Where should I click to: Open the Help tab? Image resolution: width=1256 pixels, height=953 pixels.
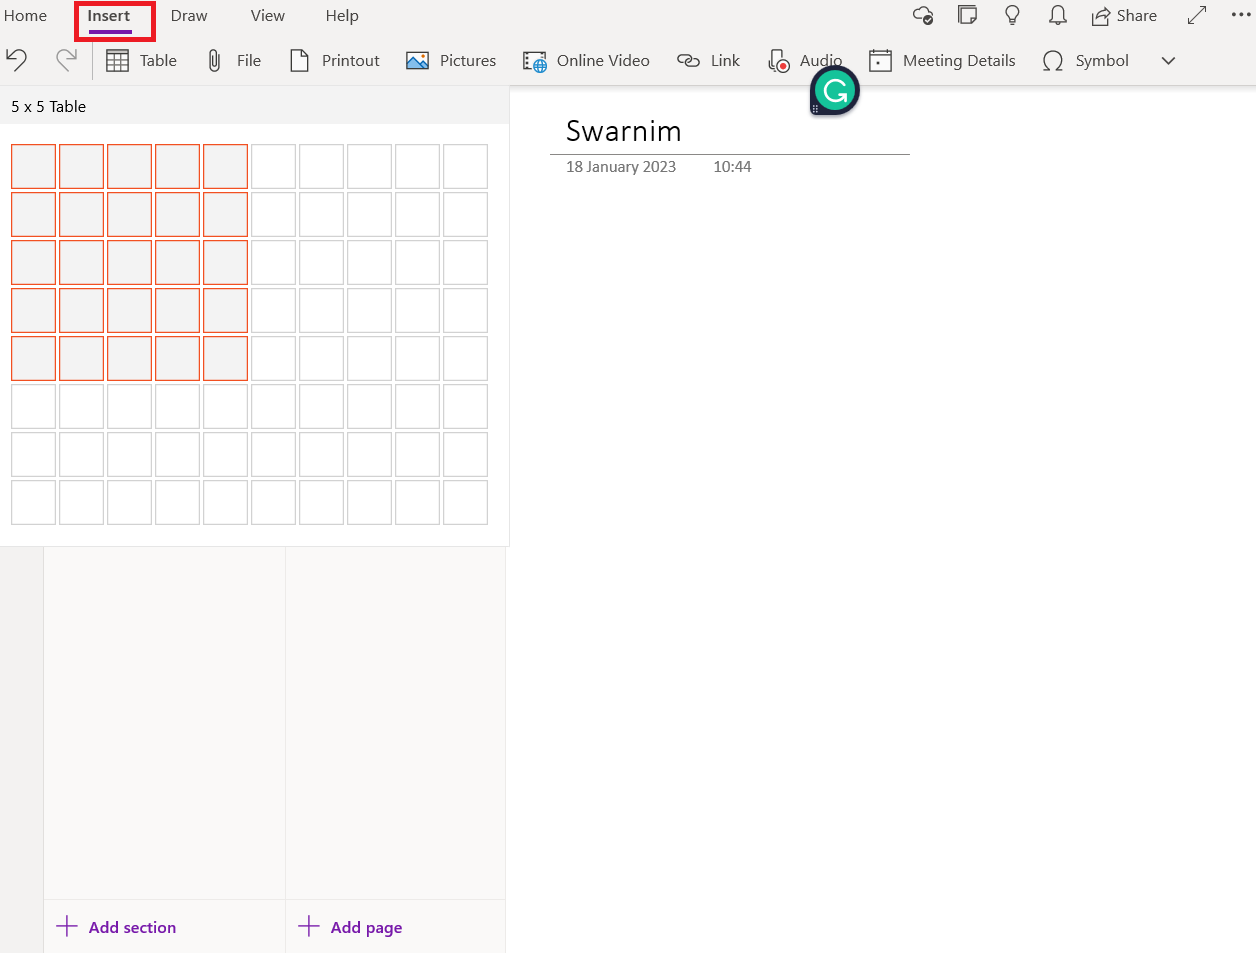[342, 16]
